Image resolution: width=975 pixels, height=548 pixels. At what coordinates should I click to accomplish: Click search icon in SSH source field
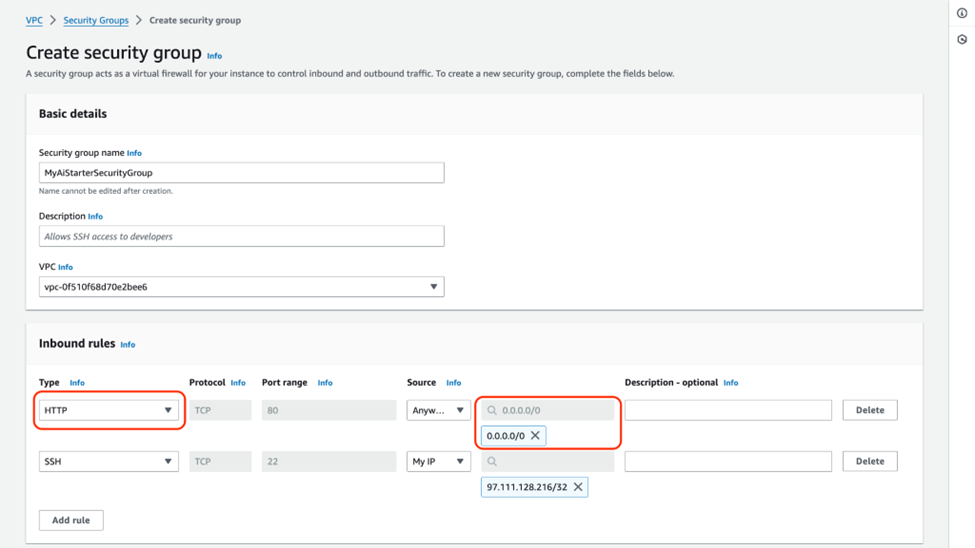pyautogui.click(x=492, y=461)
